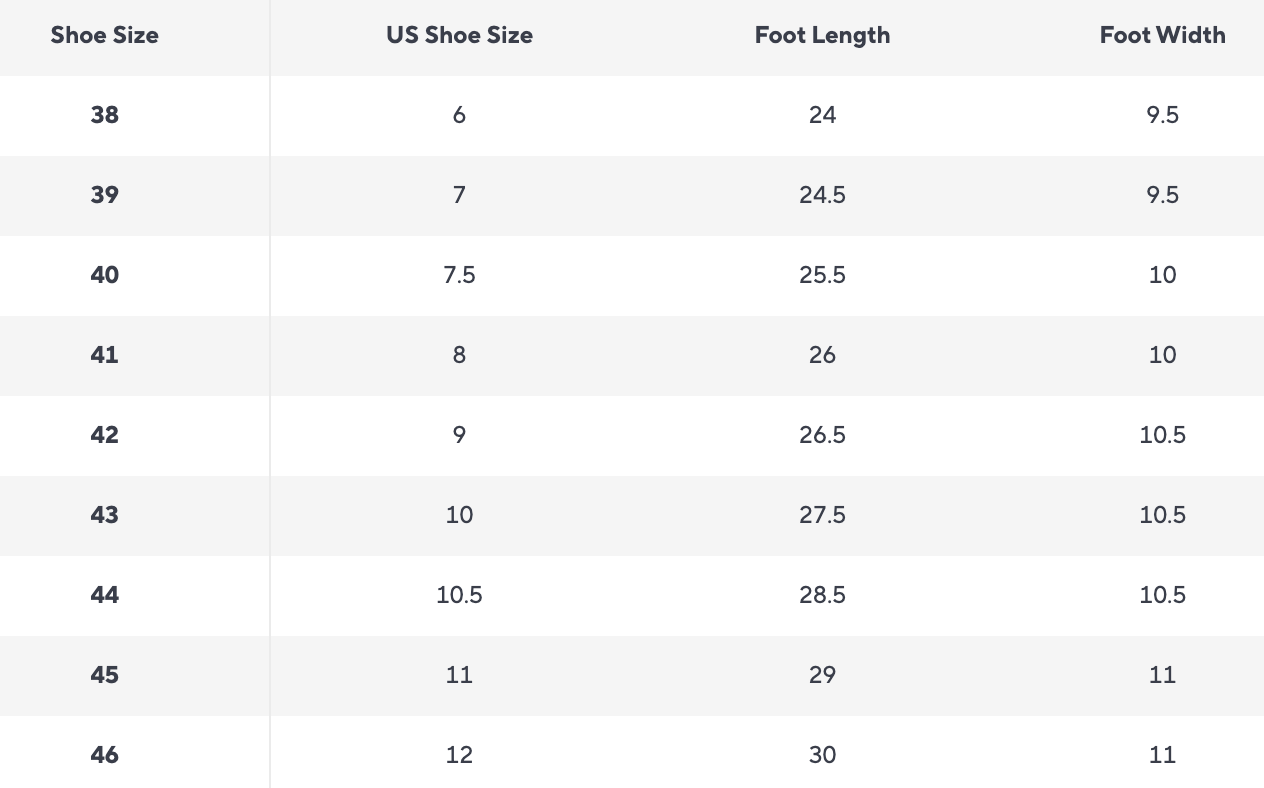Select US shoe size 8 cell
Screen dimensions: 1264x788
pyautogui.click(x=459, y=355)
